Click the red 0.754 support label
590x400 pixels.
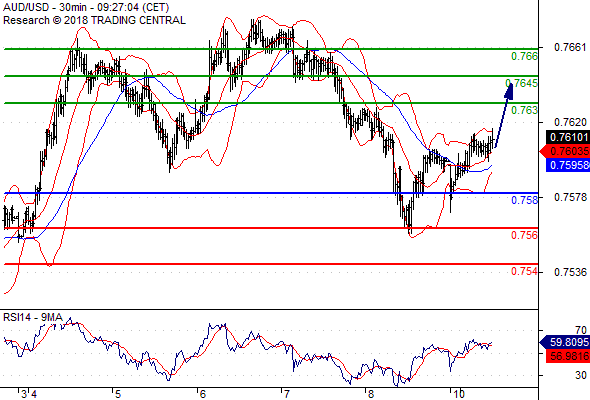pos(524,271)
